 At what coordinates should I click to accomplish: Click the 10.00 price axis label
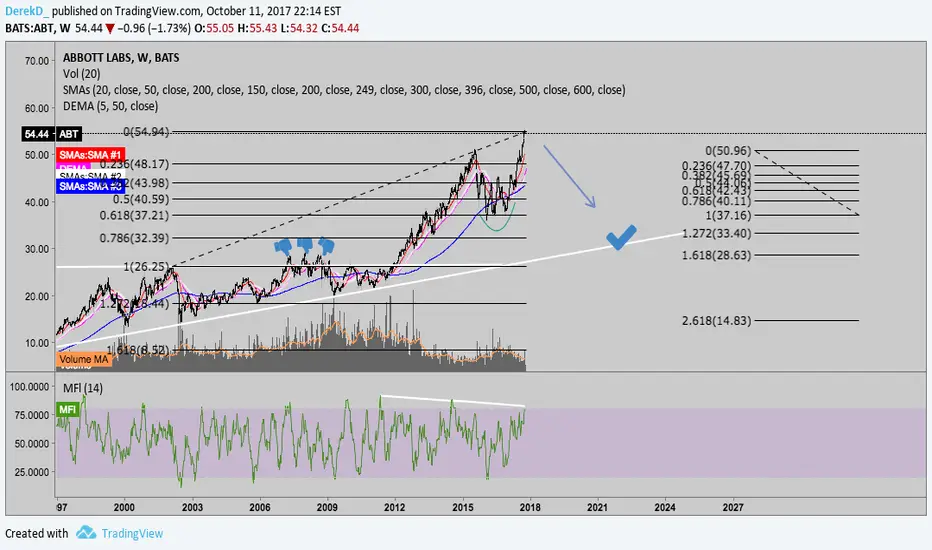(37, 343)
